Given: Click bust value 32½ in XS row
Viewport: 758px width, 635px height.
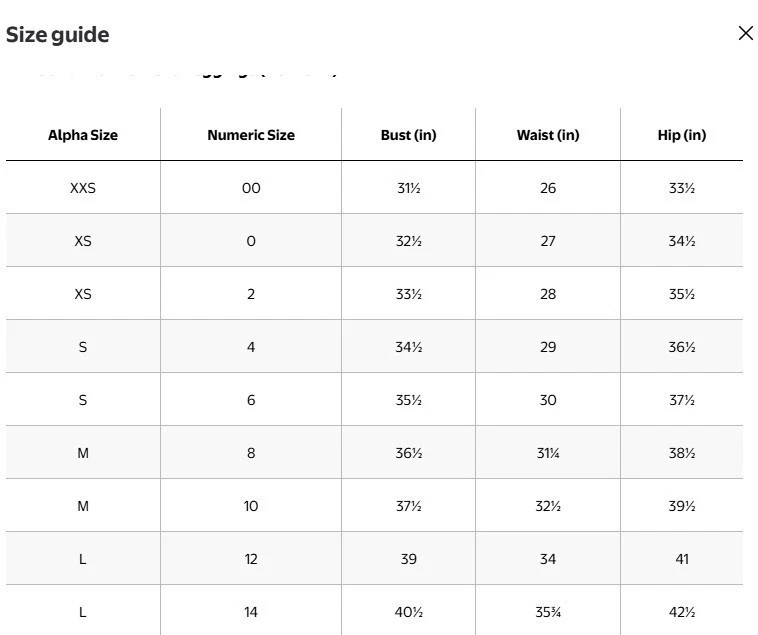Looking at the screenshot, I should (x=408, y=241).
